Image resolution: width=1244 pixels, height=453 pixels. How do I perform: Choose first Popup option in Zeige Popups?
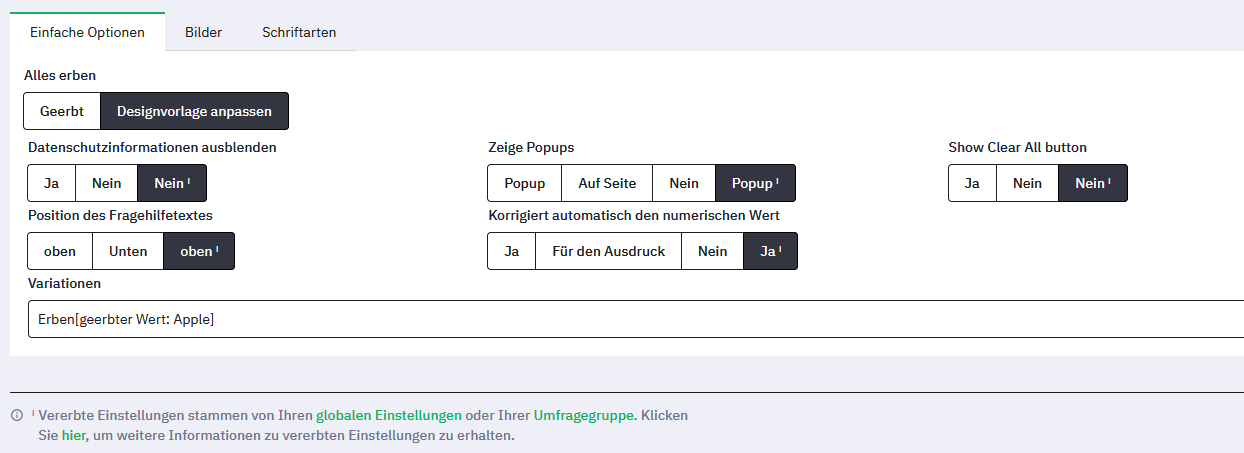pos(525,183)
